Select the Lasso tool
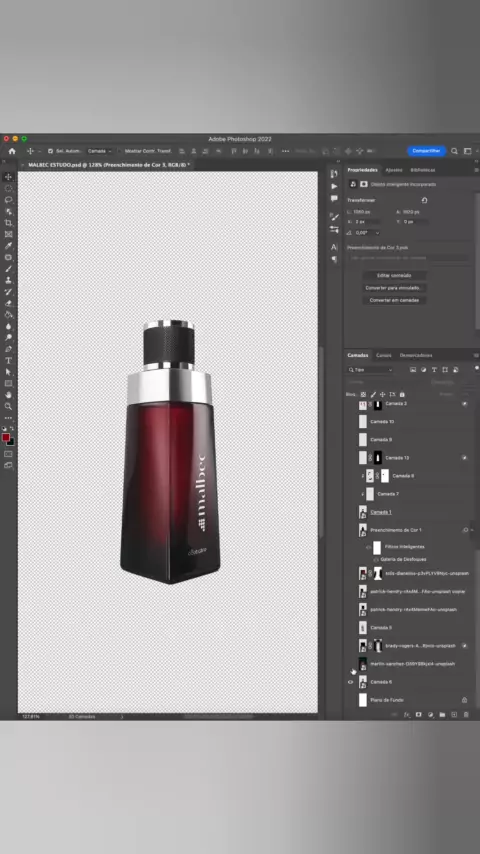This screenshot has width=480, height=854. [x=8, y=200]
